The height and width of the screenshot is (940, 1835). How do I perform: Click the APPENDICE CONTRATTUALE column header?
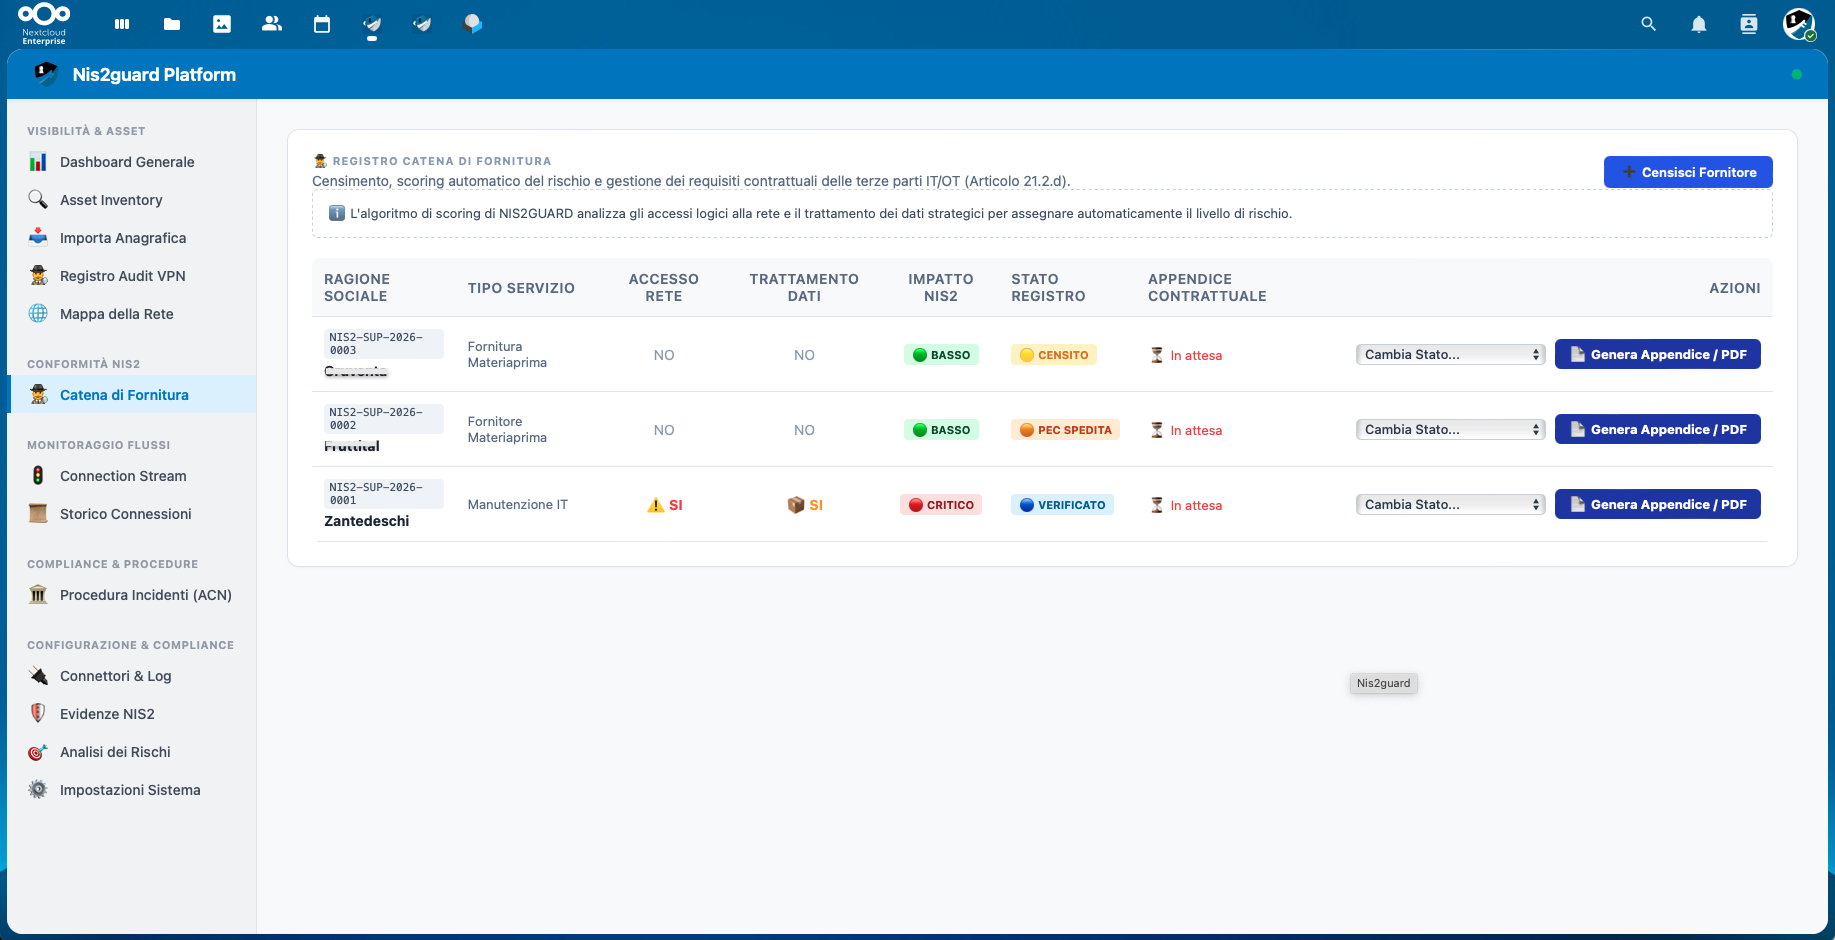point(1207,288)
